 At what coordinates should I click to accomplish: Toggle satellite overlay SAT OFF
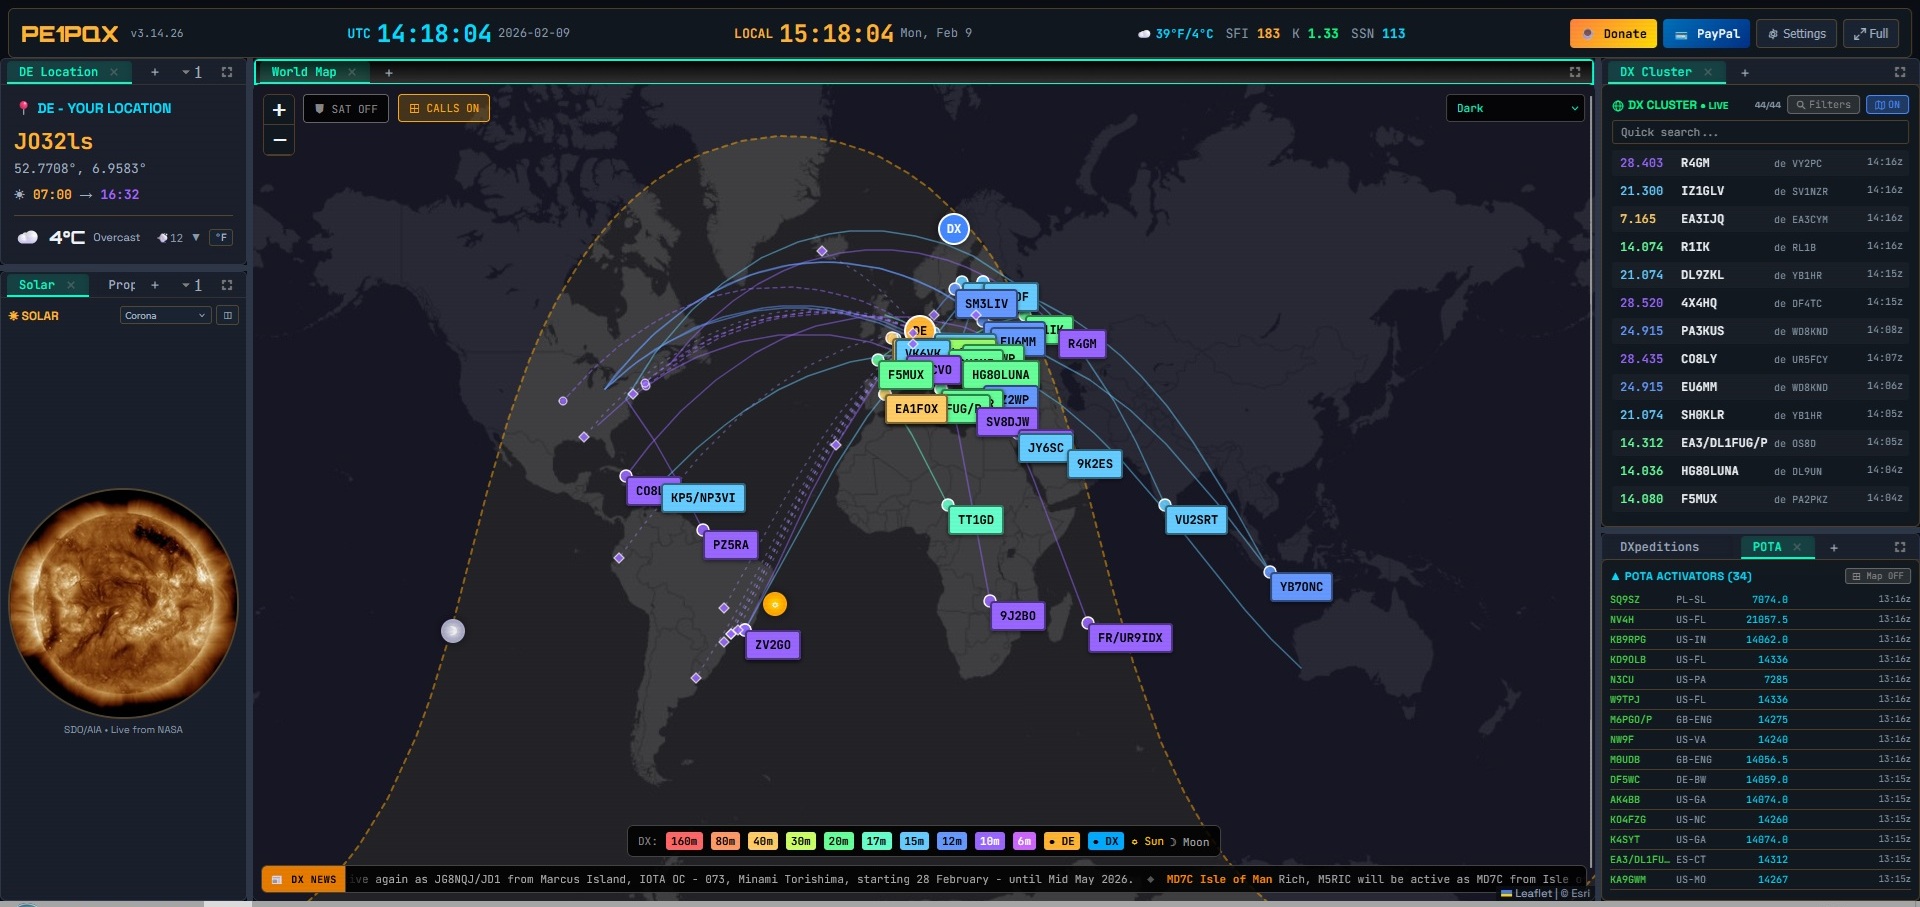pyautogui.click(x=346, y=109)
